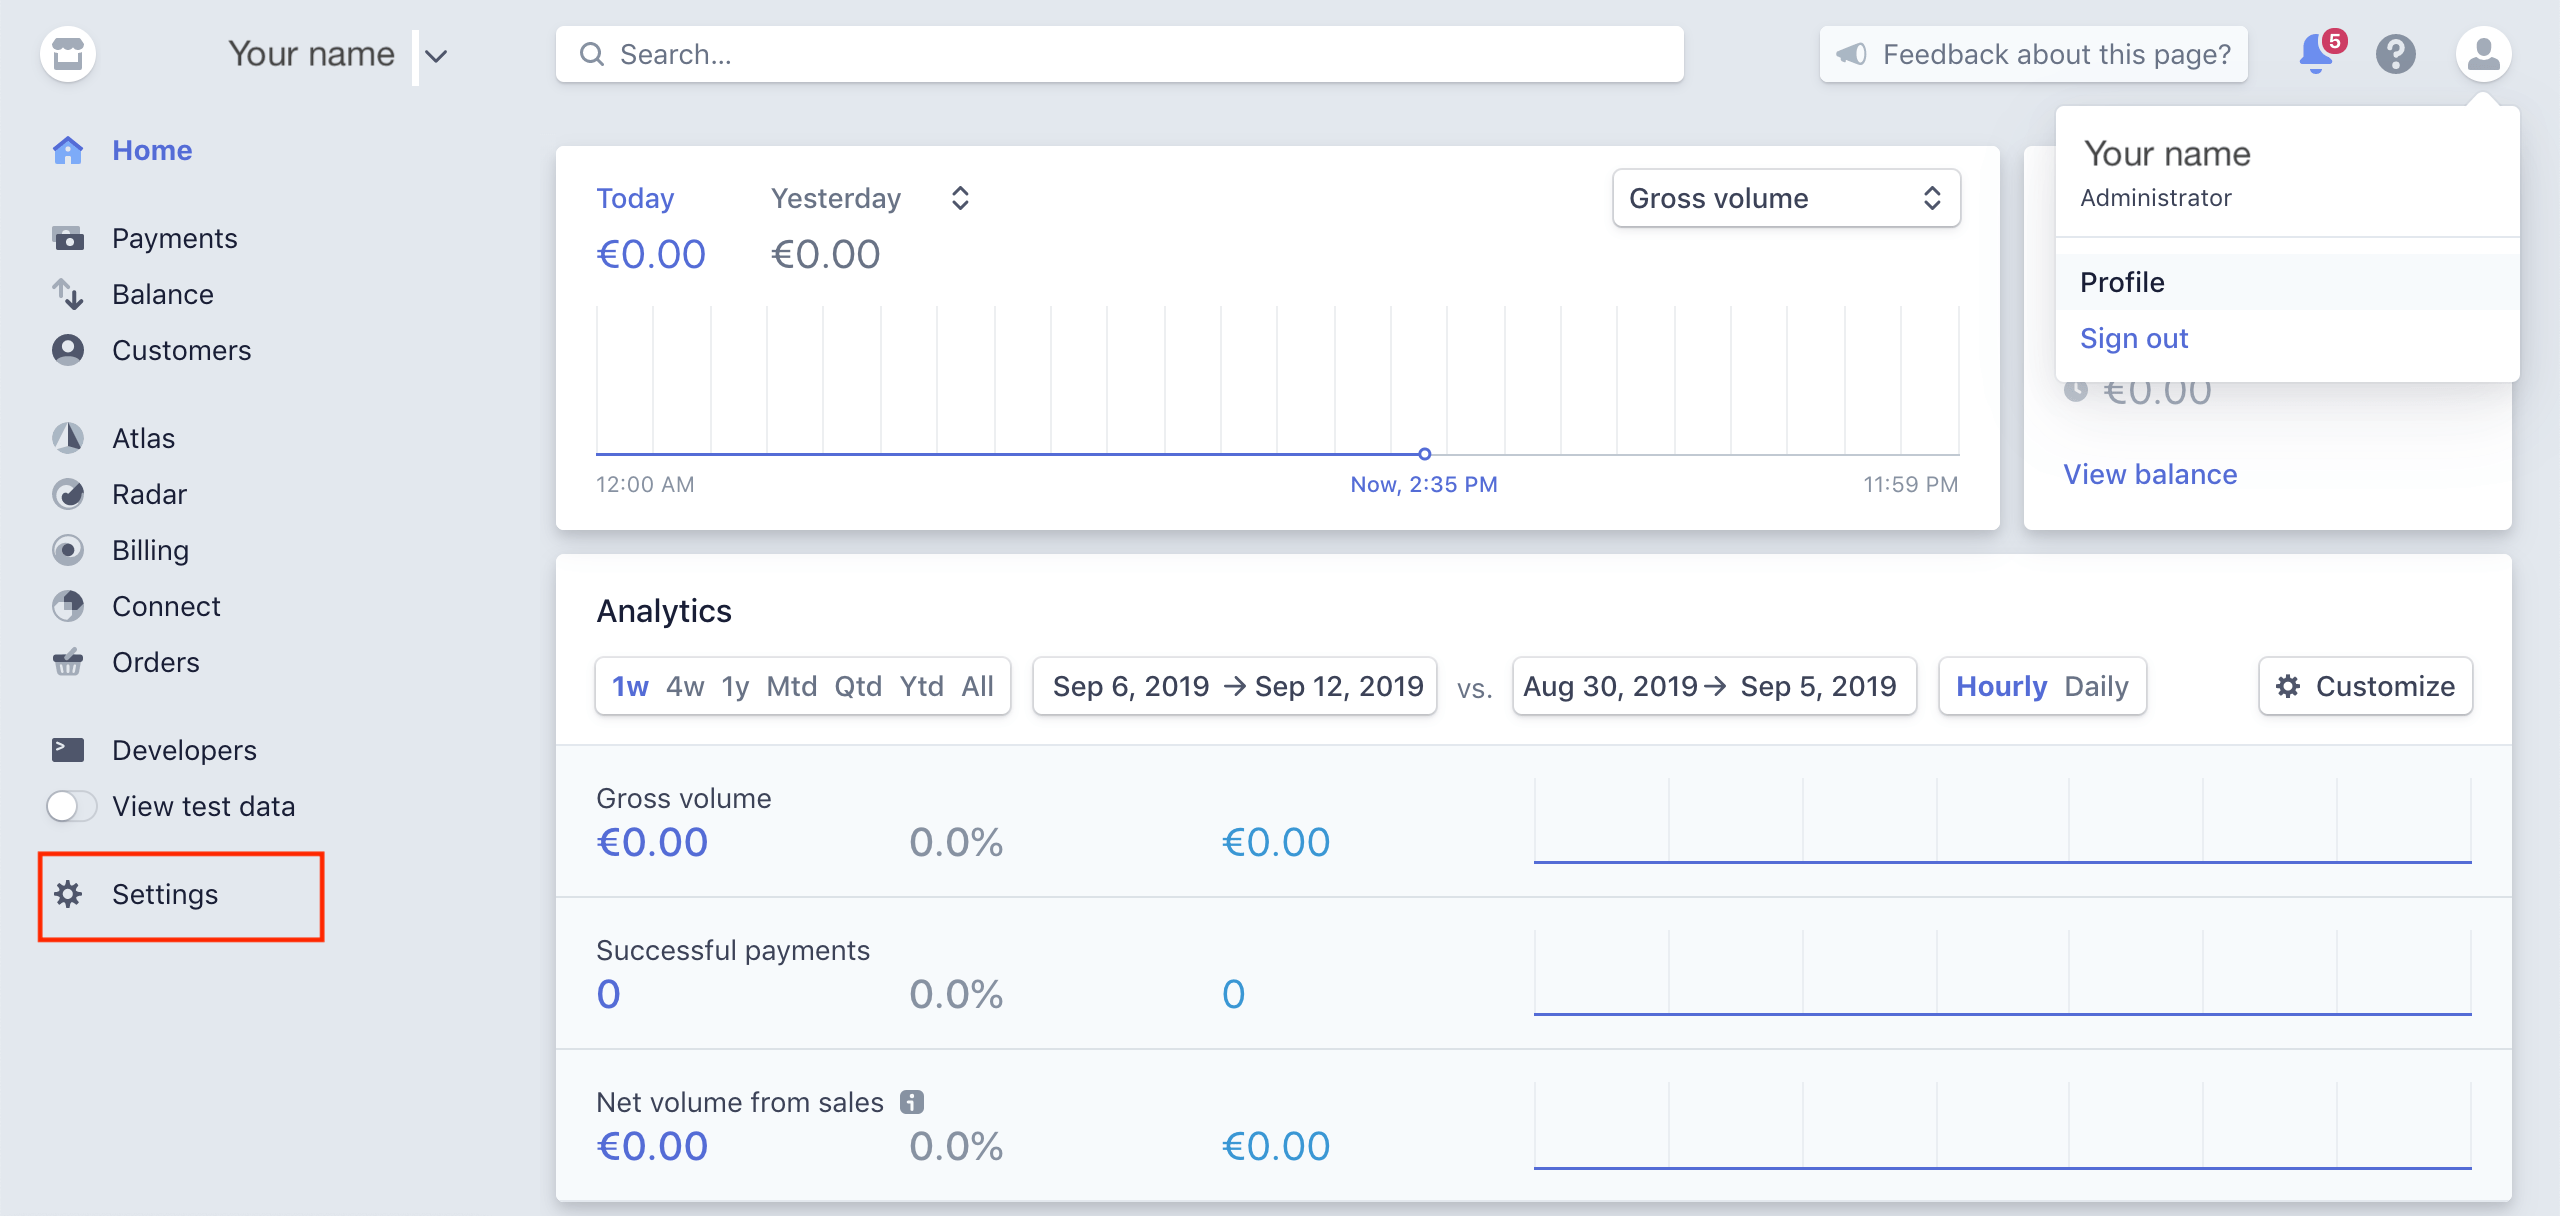Switch to the Yesterday tab
Image resolution: width=2560 pixels, height=1216 pixels.
click(x=836, y=197)
